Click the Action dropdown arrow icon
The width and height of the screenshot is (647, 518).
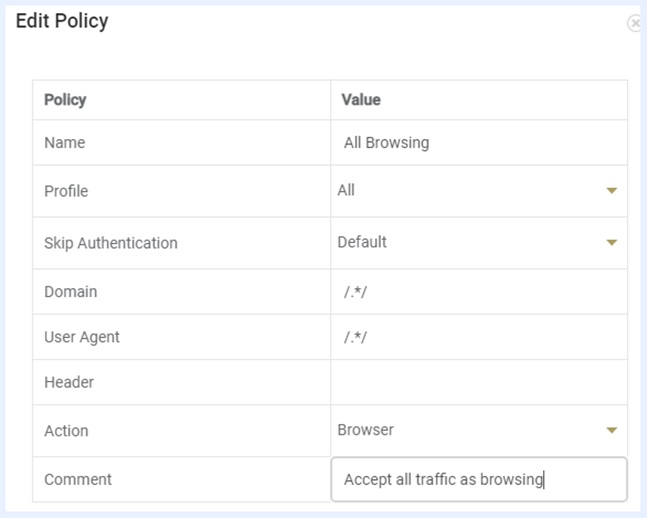coord(612,431)
